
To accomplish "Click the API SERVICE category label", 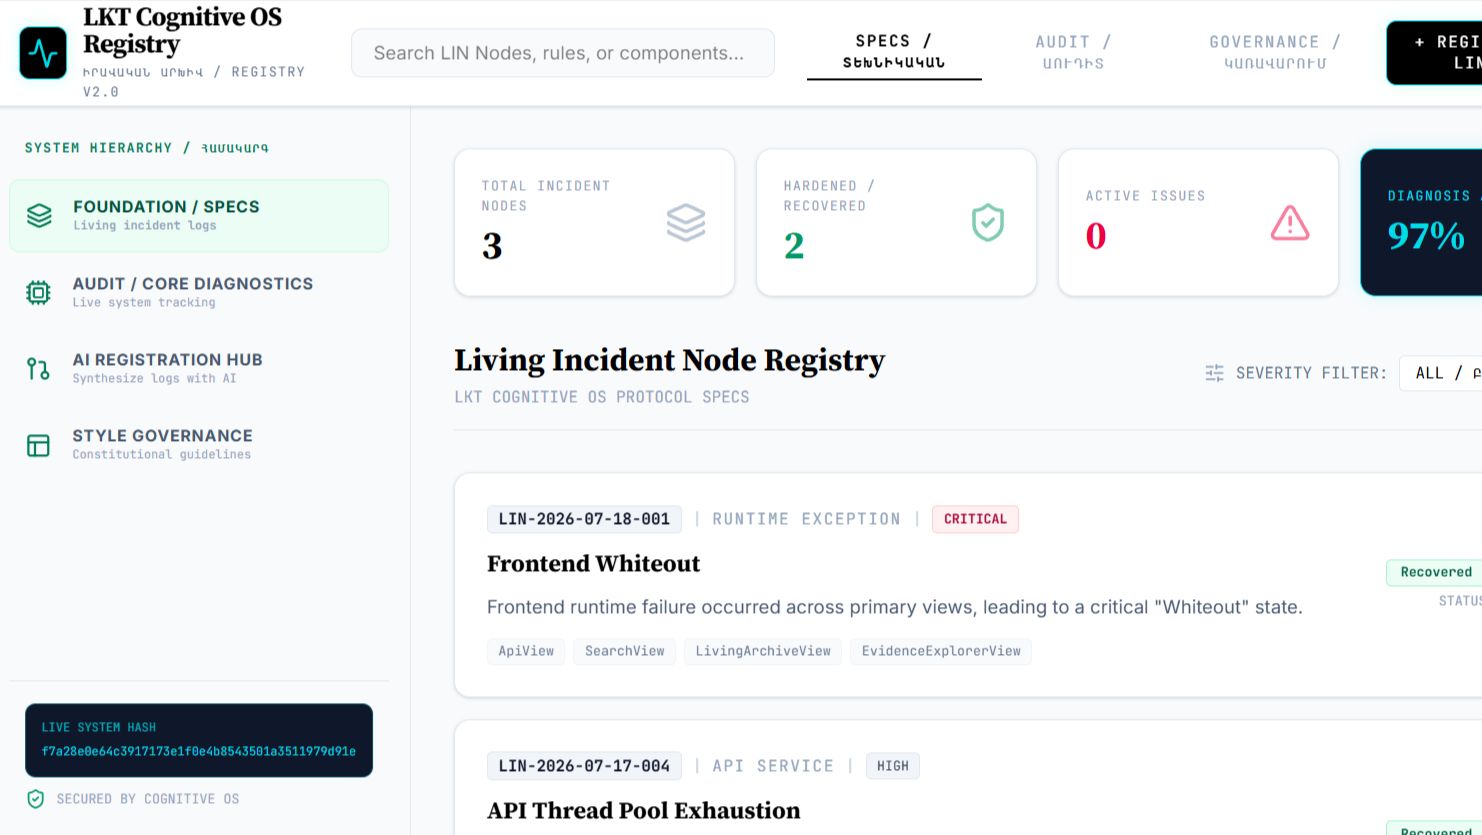I will tap(773, 766).
